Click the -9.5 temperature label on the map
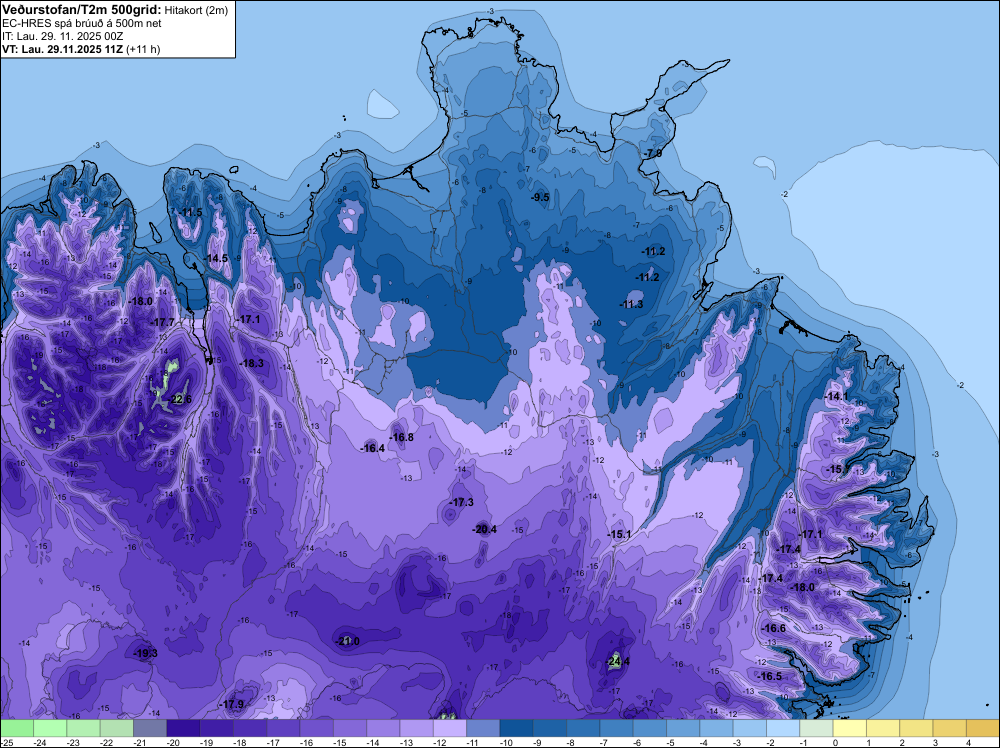The image size is (1000, 748). tap(540, 198)
